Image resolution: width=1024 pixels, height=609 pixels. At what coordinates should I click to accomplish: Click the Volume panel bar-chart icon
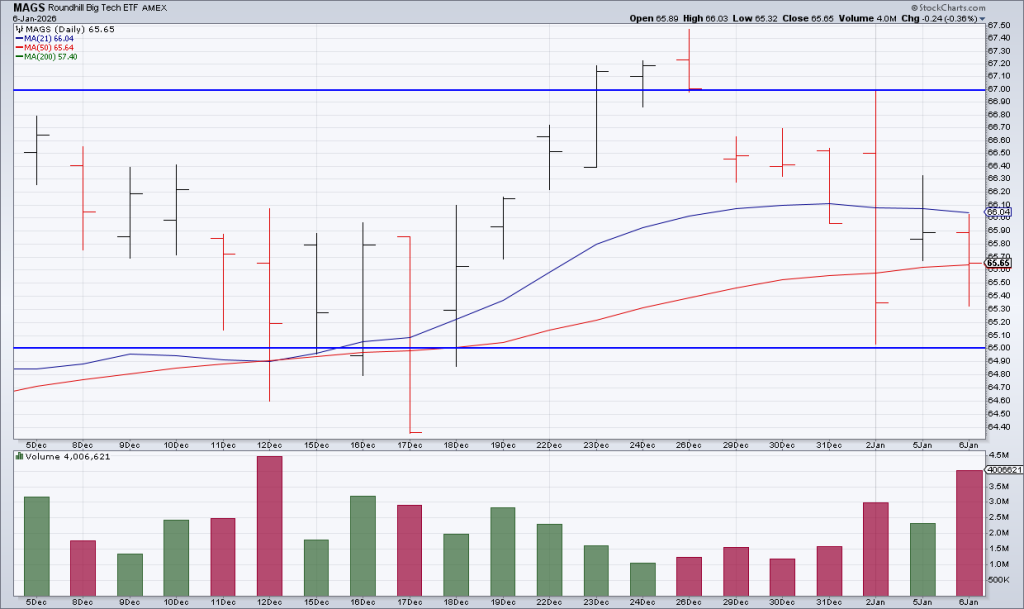[17, 457]
